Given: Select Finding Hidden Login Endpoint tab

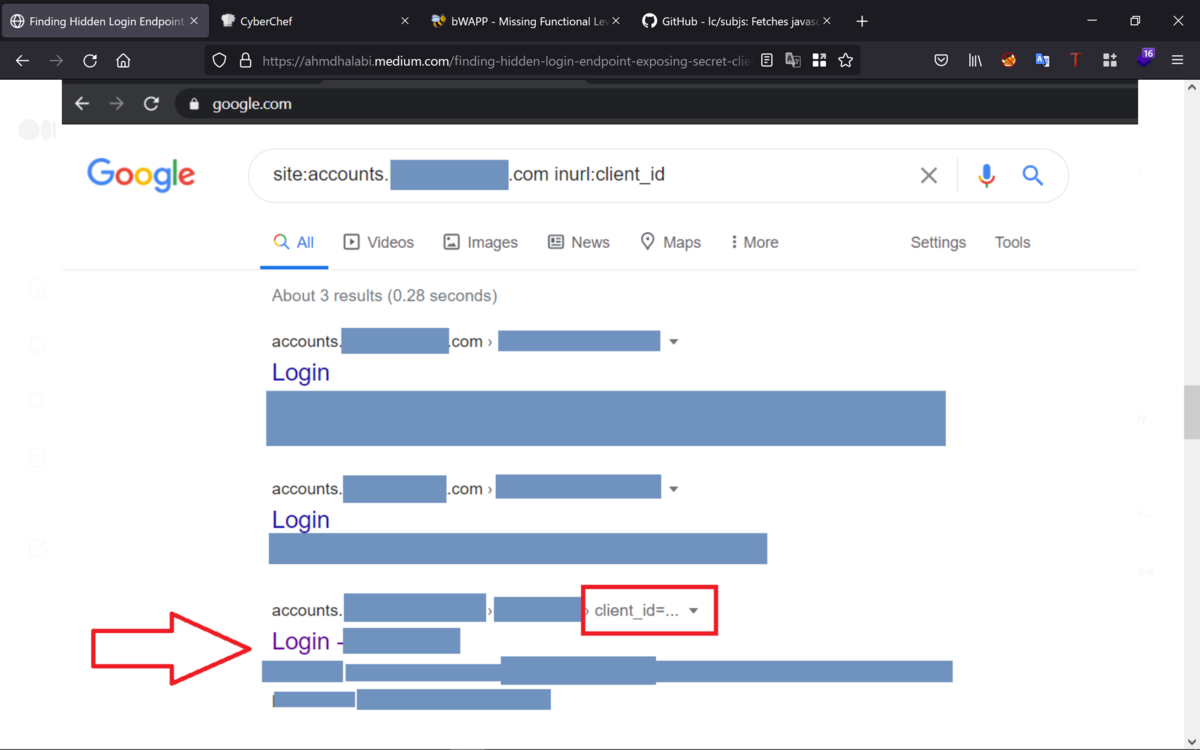Looking at the screenshot, I should [104, 21].
